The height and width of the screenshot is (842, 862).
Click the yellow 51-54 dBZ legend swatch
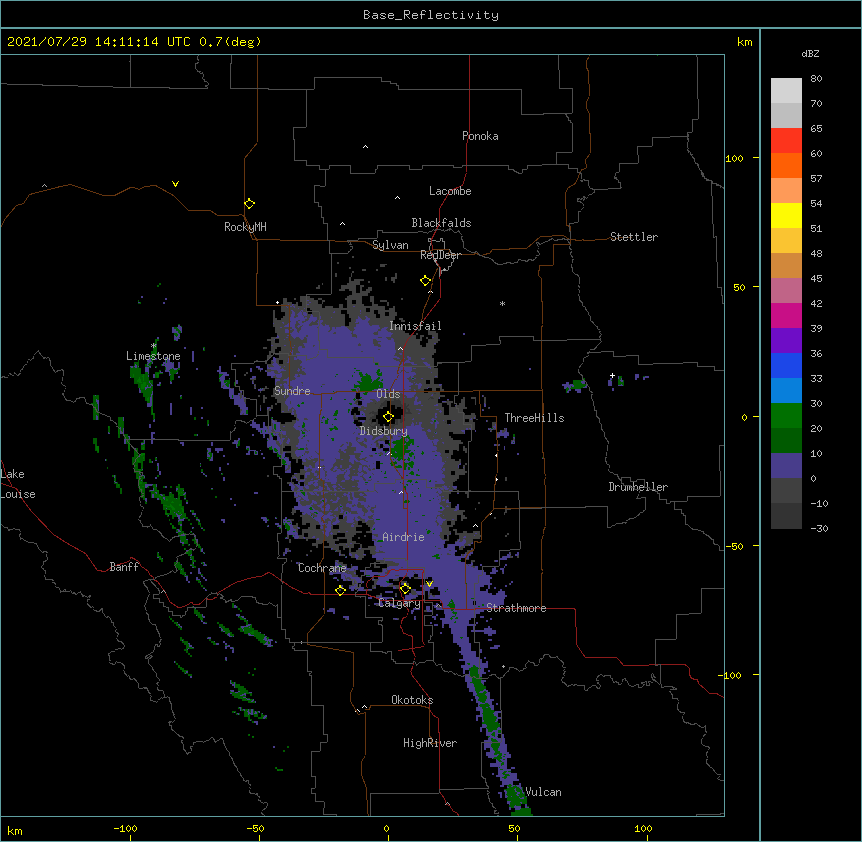(x=786, y=215)
